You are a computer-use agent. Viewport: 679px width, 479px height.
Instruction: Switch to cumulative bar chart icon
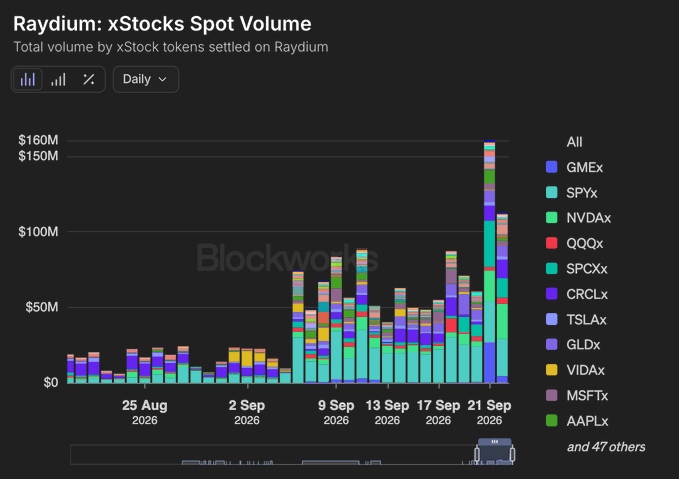point(58,79)
